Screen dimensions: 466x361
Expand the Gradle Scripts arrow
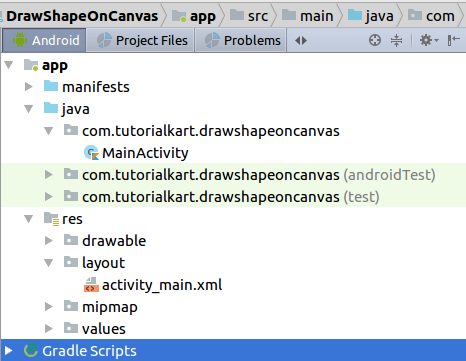tap(8, 350)
